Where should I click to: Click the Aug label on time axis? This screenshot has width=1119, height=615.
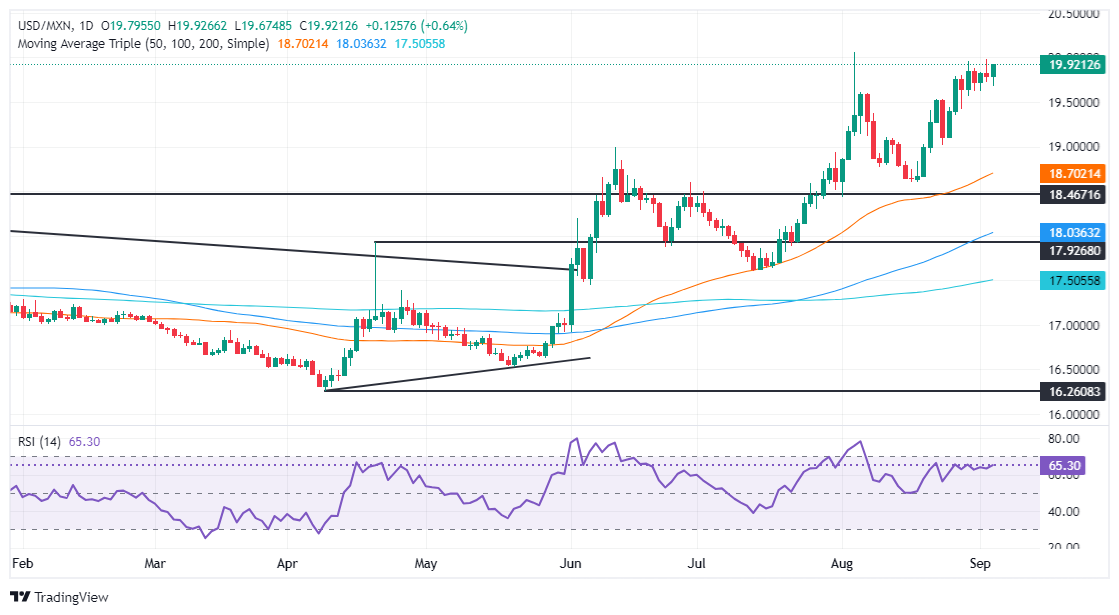coord(842,564)
